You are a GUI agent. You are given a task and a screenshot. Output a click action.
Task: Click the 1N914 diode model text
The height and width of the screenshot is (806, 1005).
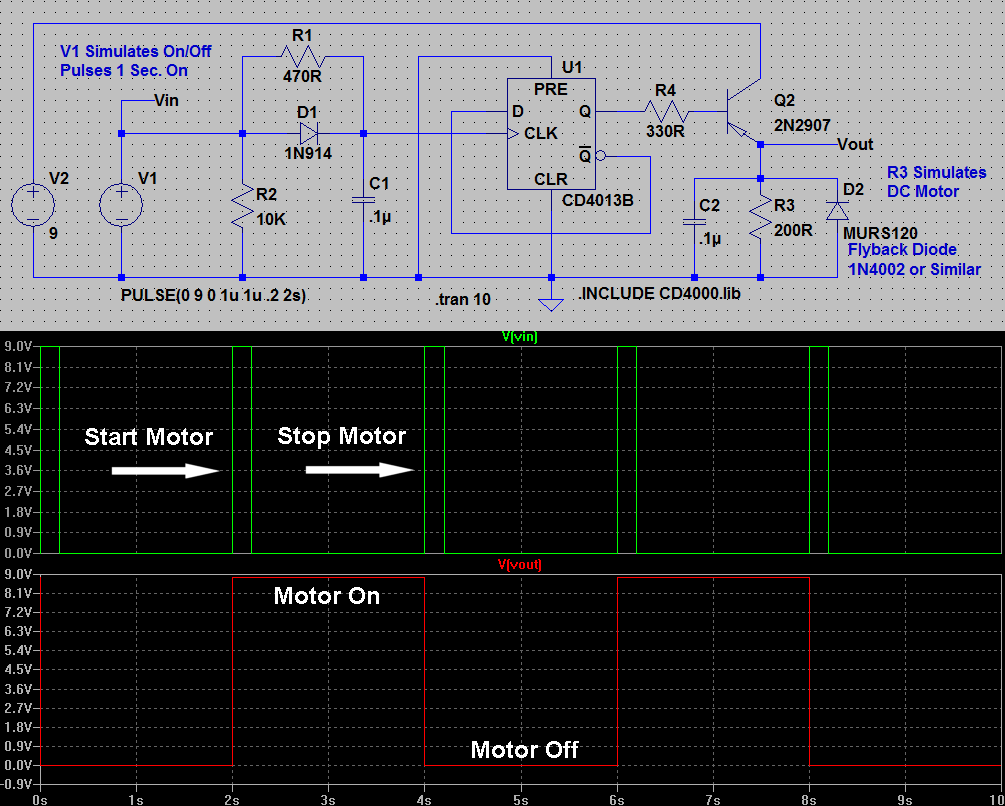coord(308,153)
